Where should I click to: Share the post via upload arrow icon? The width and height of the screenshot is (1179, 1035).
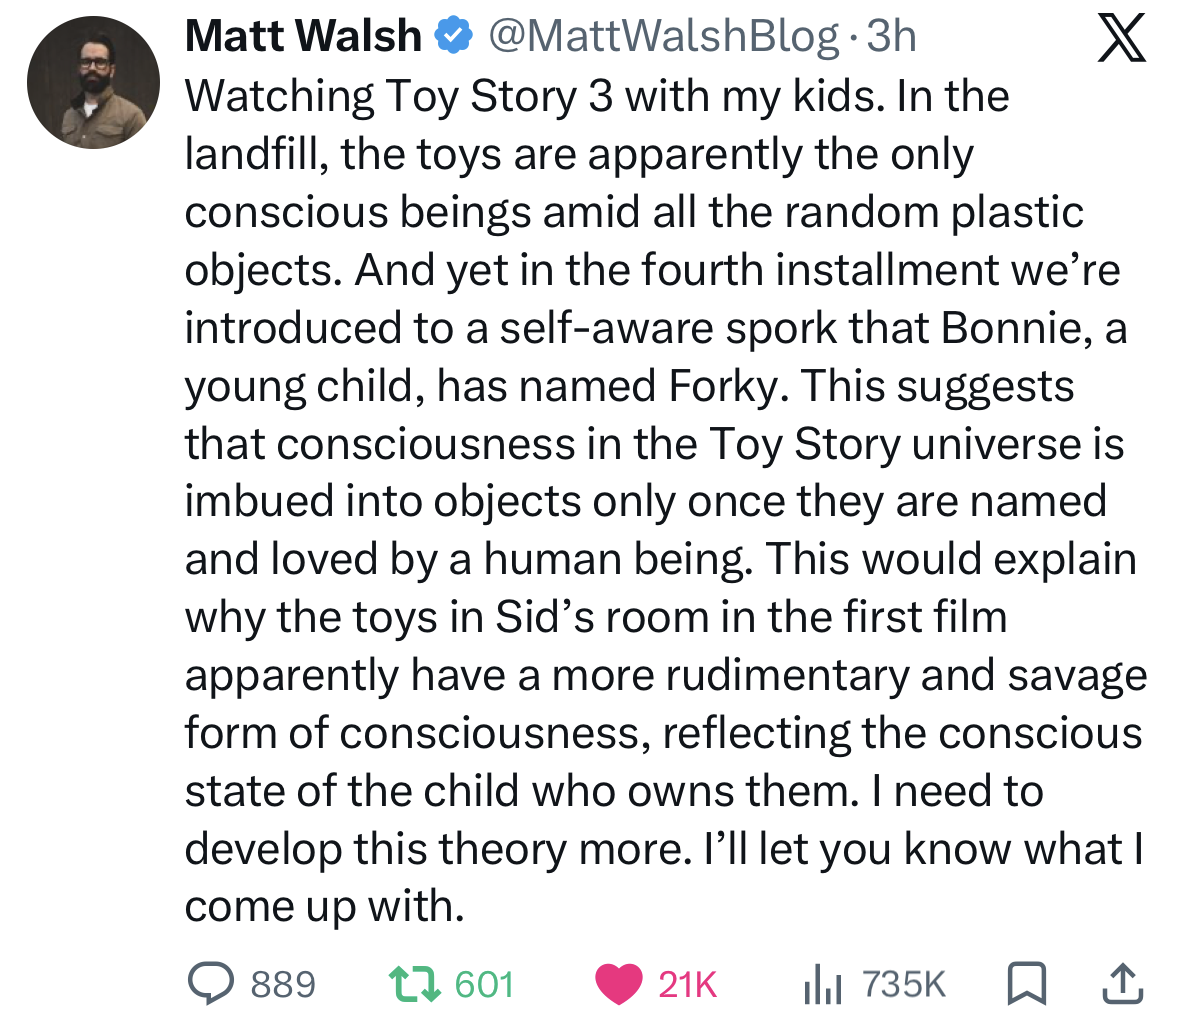pos(1122,982)
